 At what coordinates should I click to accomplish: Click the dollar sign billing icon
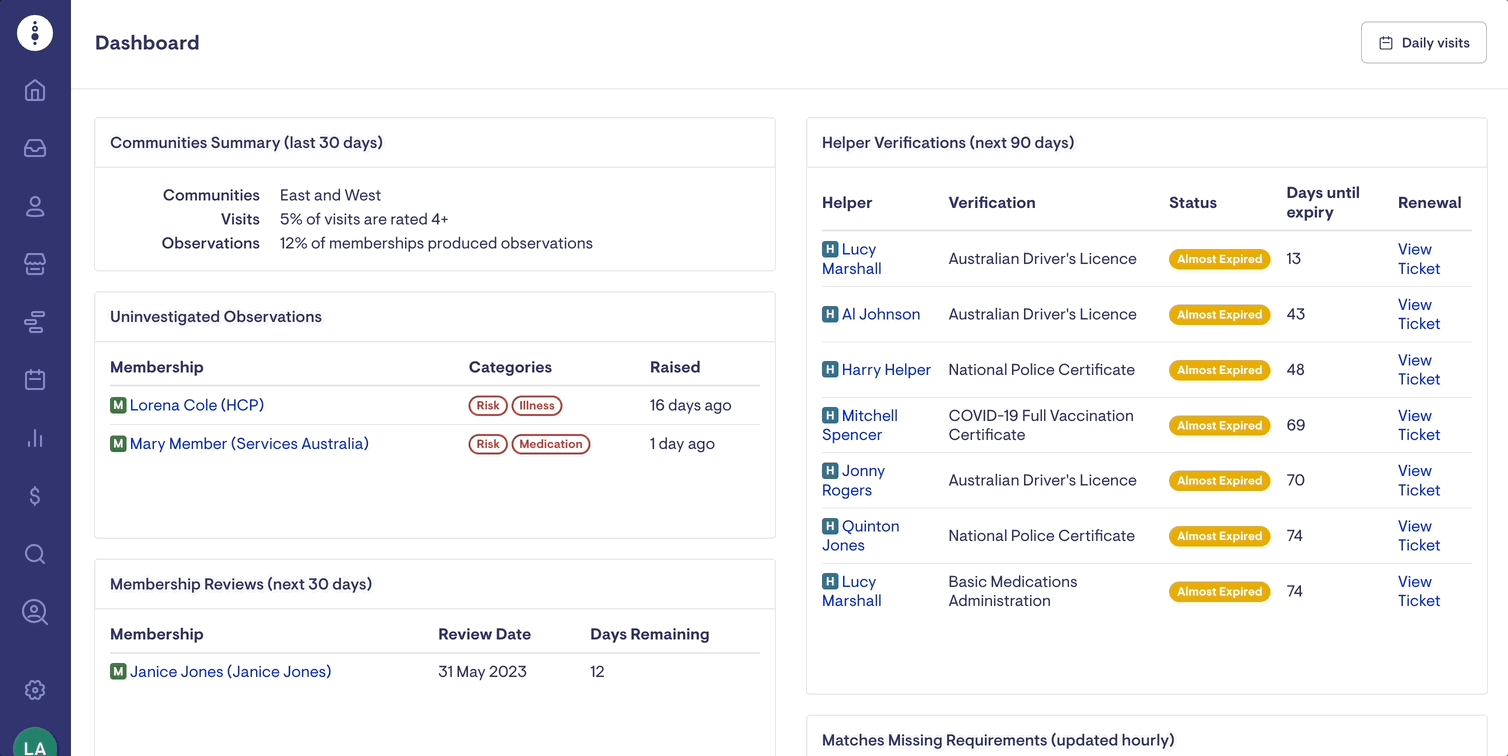tap(35, 496)
